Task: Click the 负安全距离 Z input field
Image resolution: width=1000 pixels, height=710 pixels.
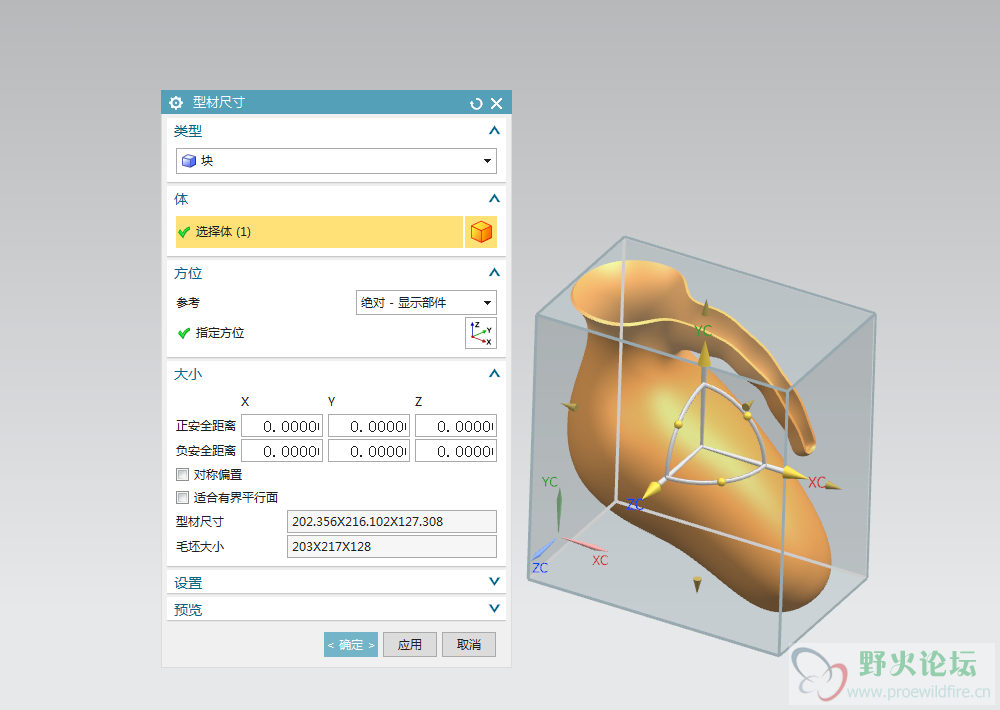Action: [x=456, y=451]
